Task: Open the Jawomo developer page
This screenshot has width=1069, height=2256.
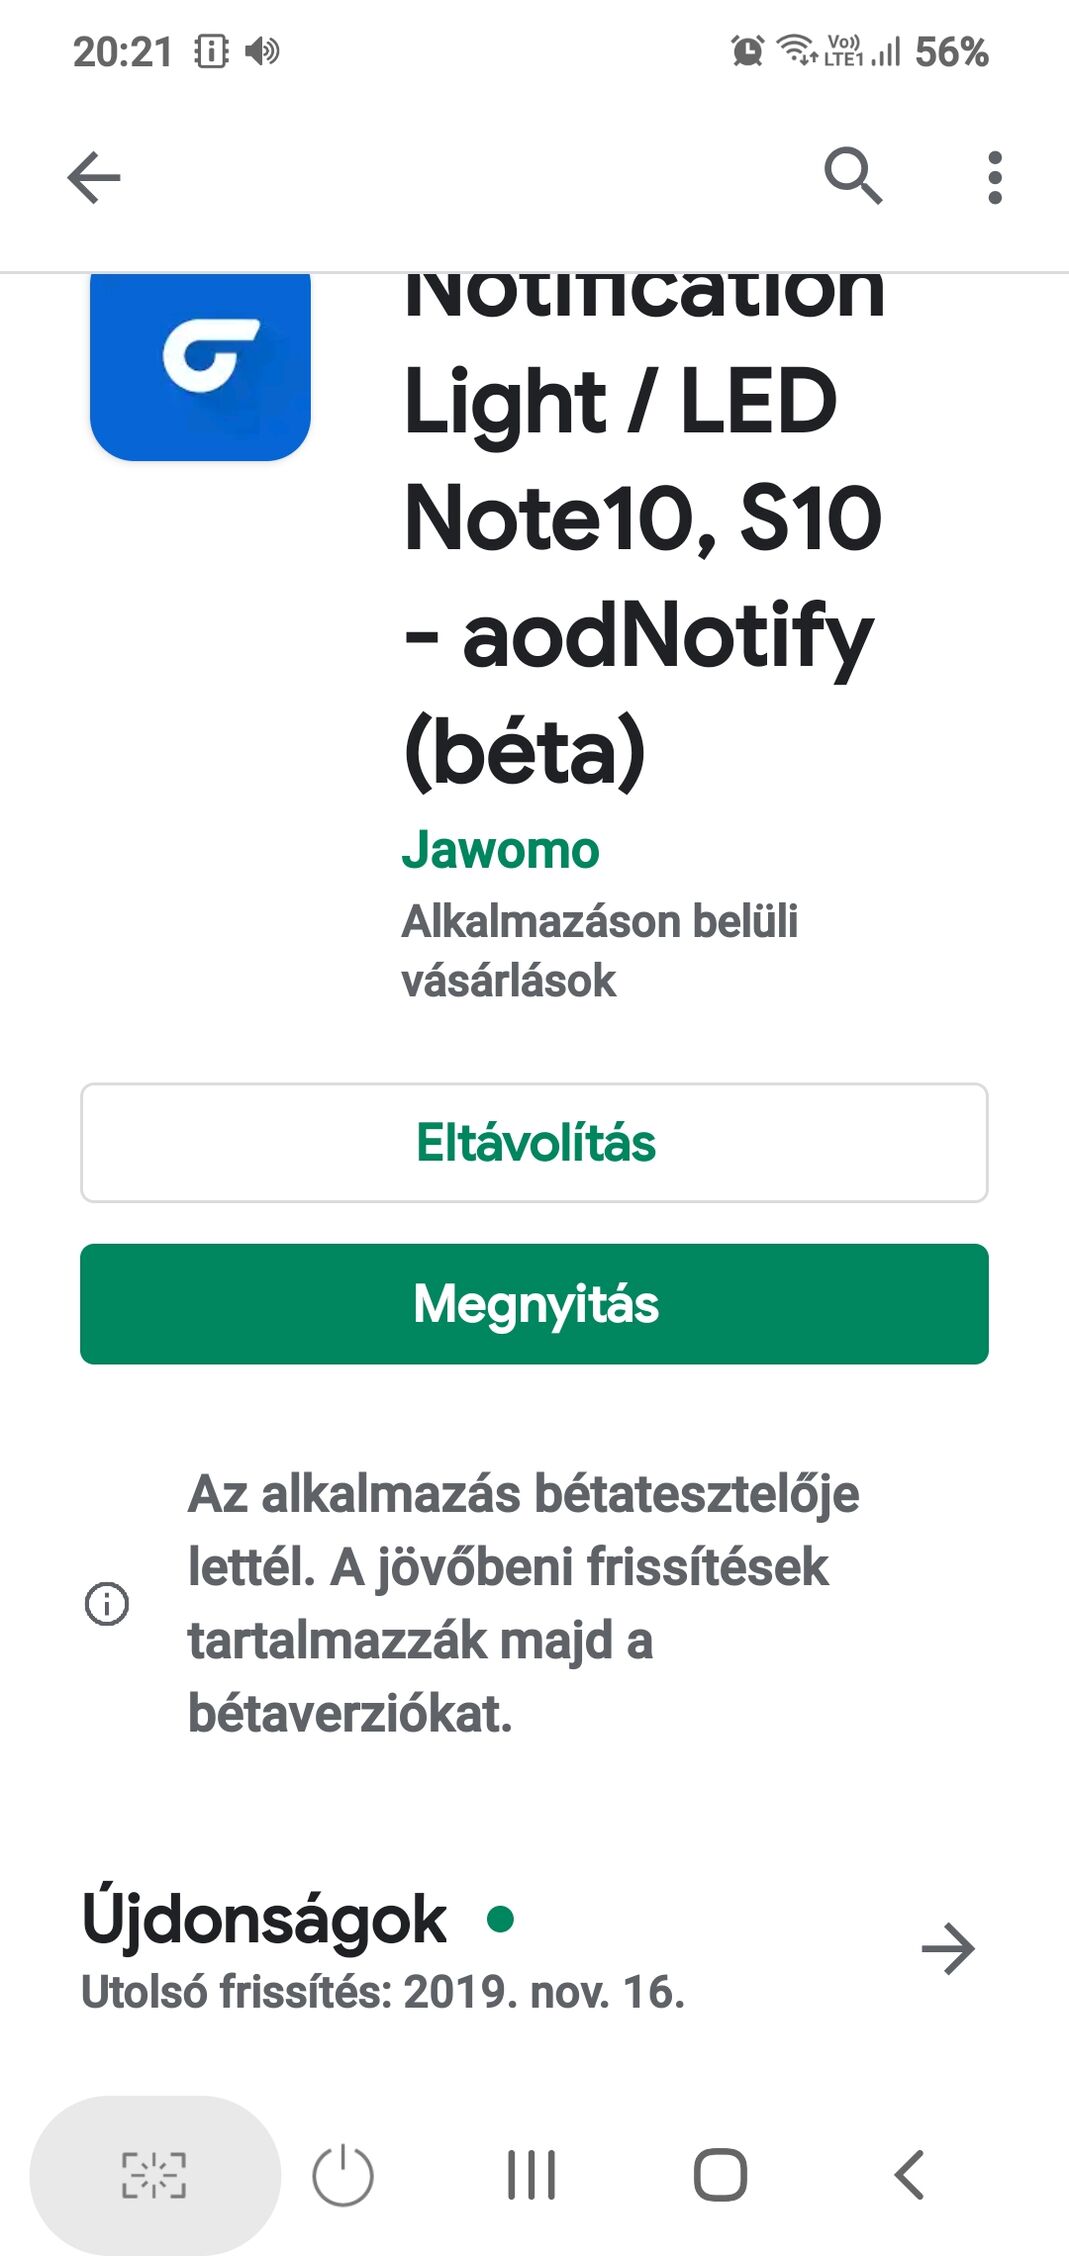Action: click(x=500, y=851)
